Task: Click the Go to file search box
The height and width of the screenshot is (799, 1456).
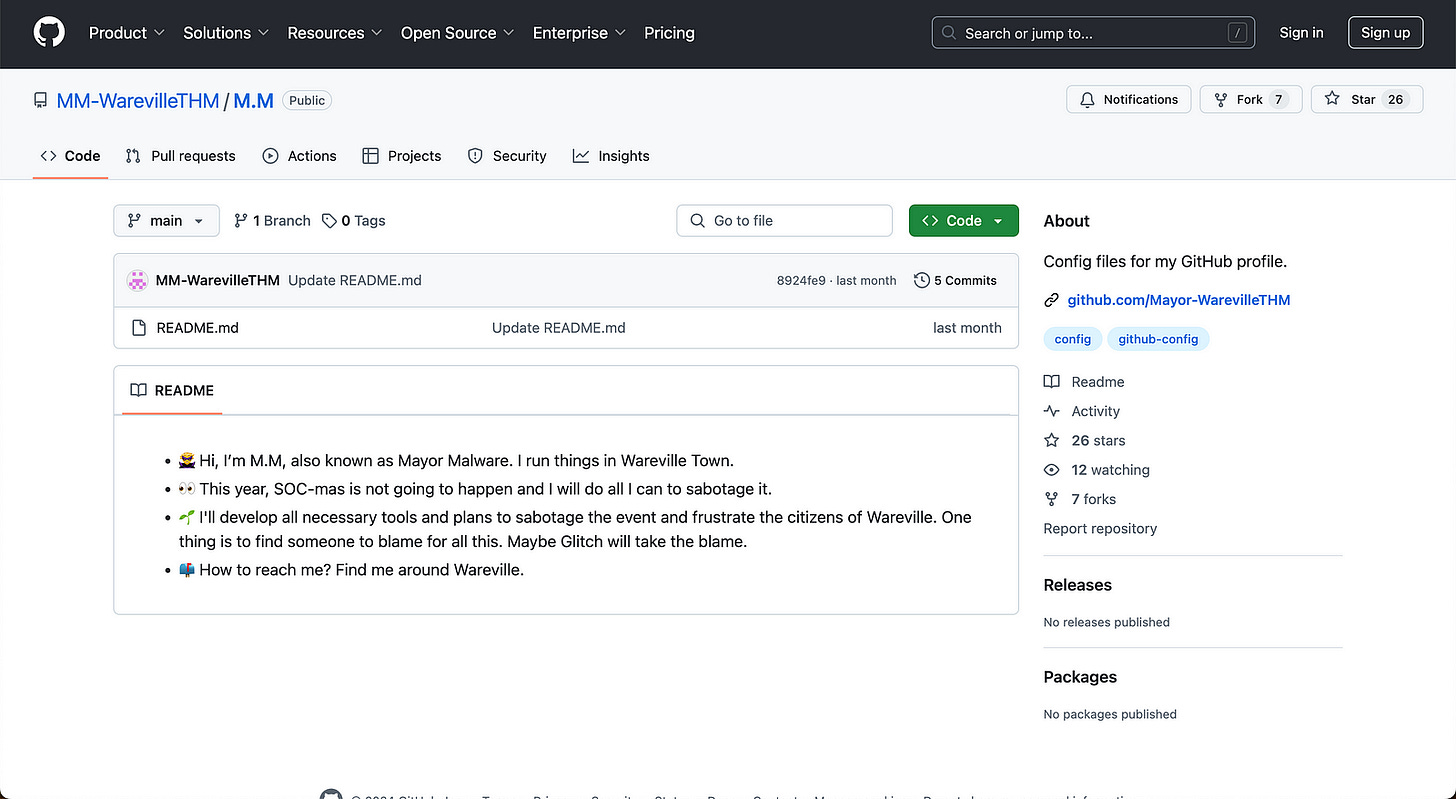Action: 785,221
